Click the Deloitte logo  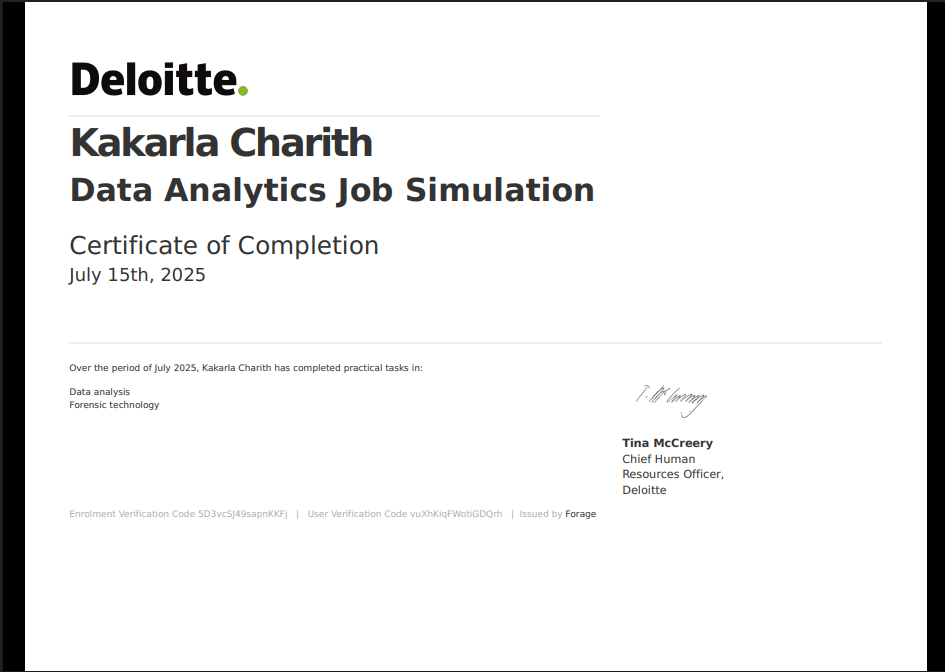point(155,78)
